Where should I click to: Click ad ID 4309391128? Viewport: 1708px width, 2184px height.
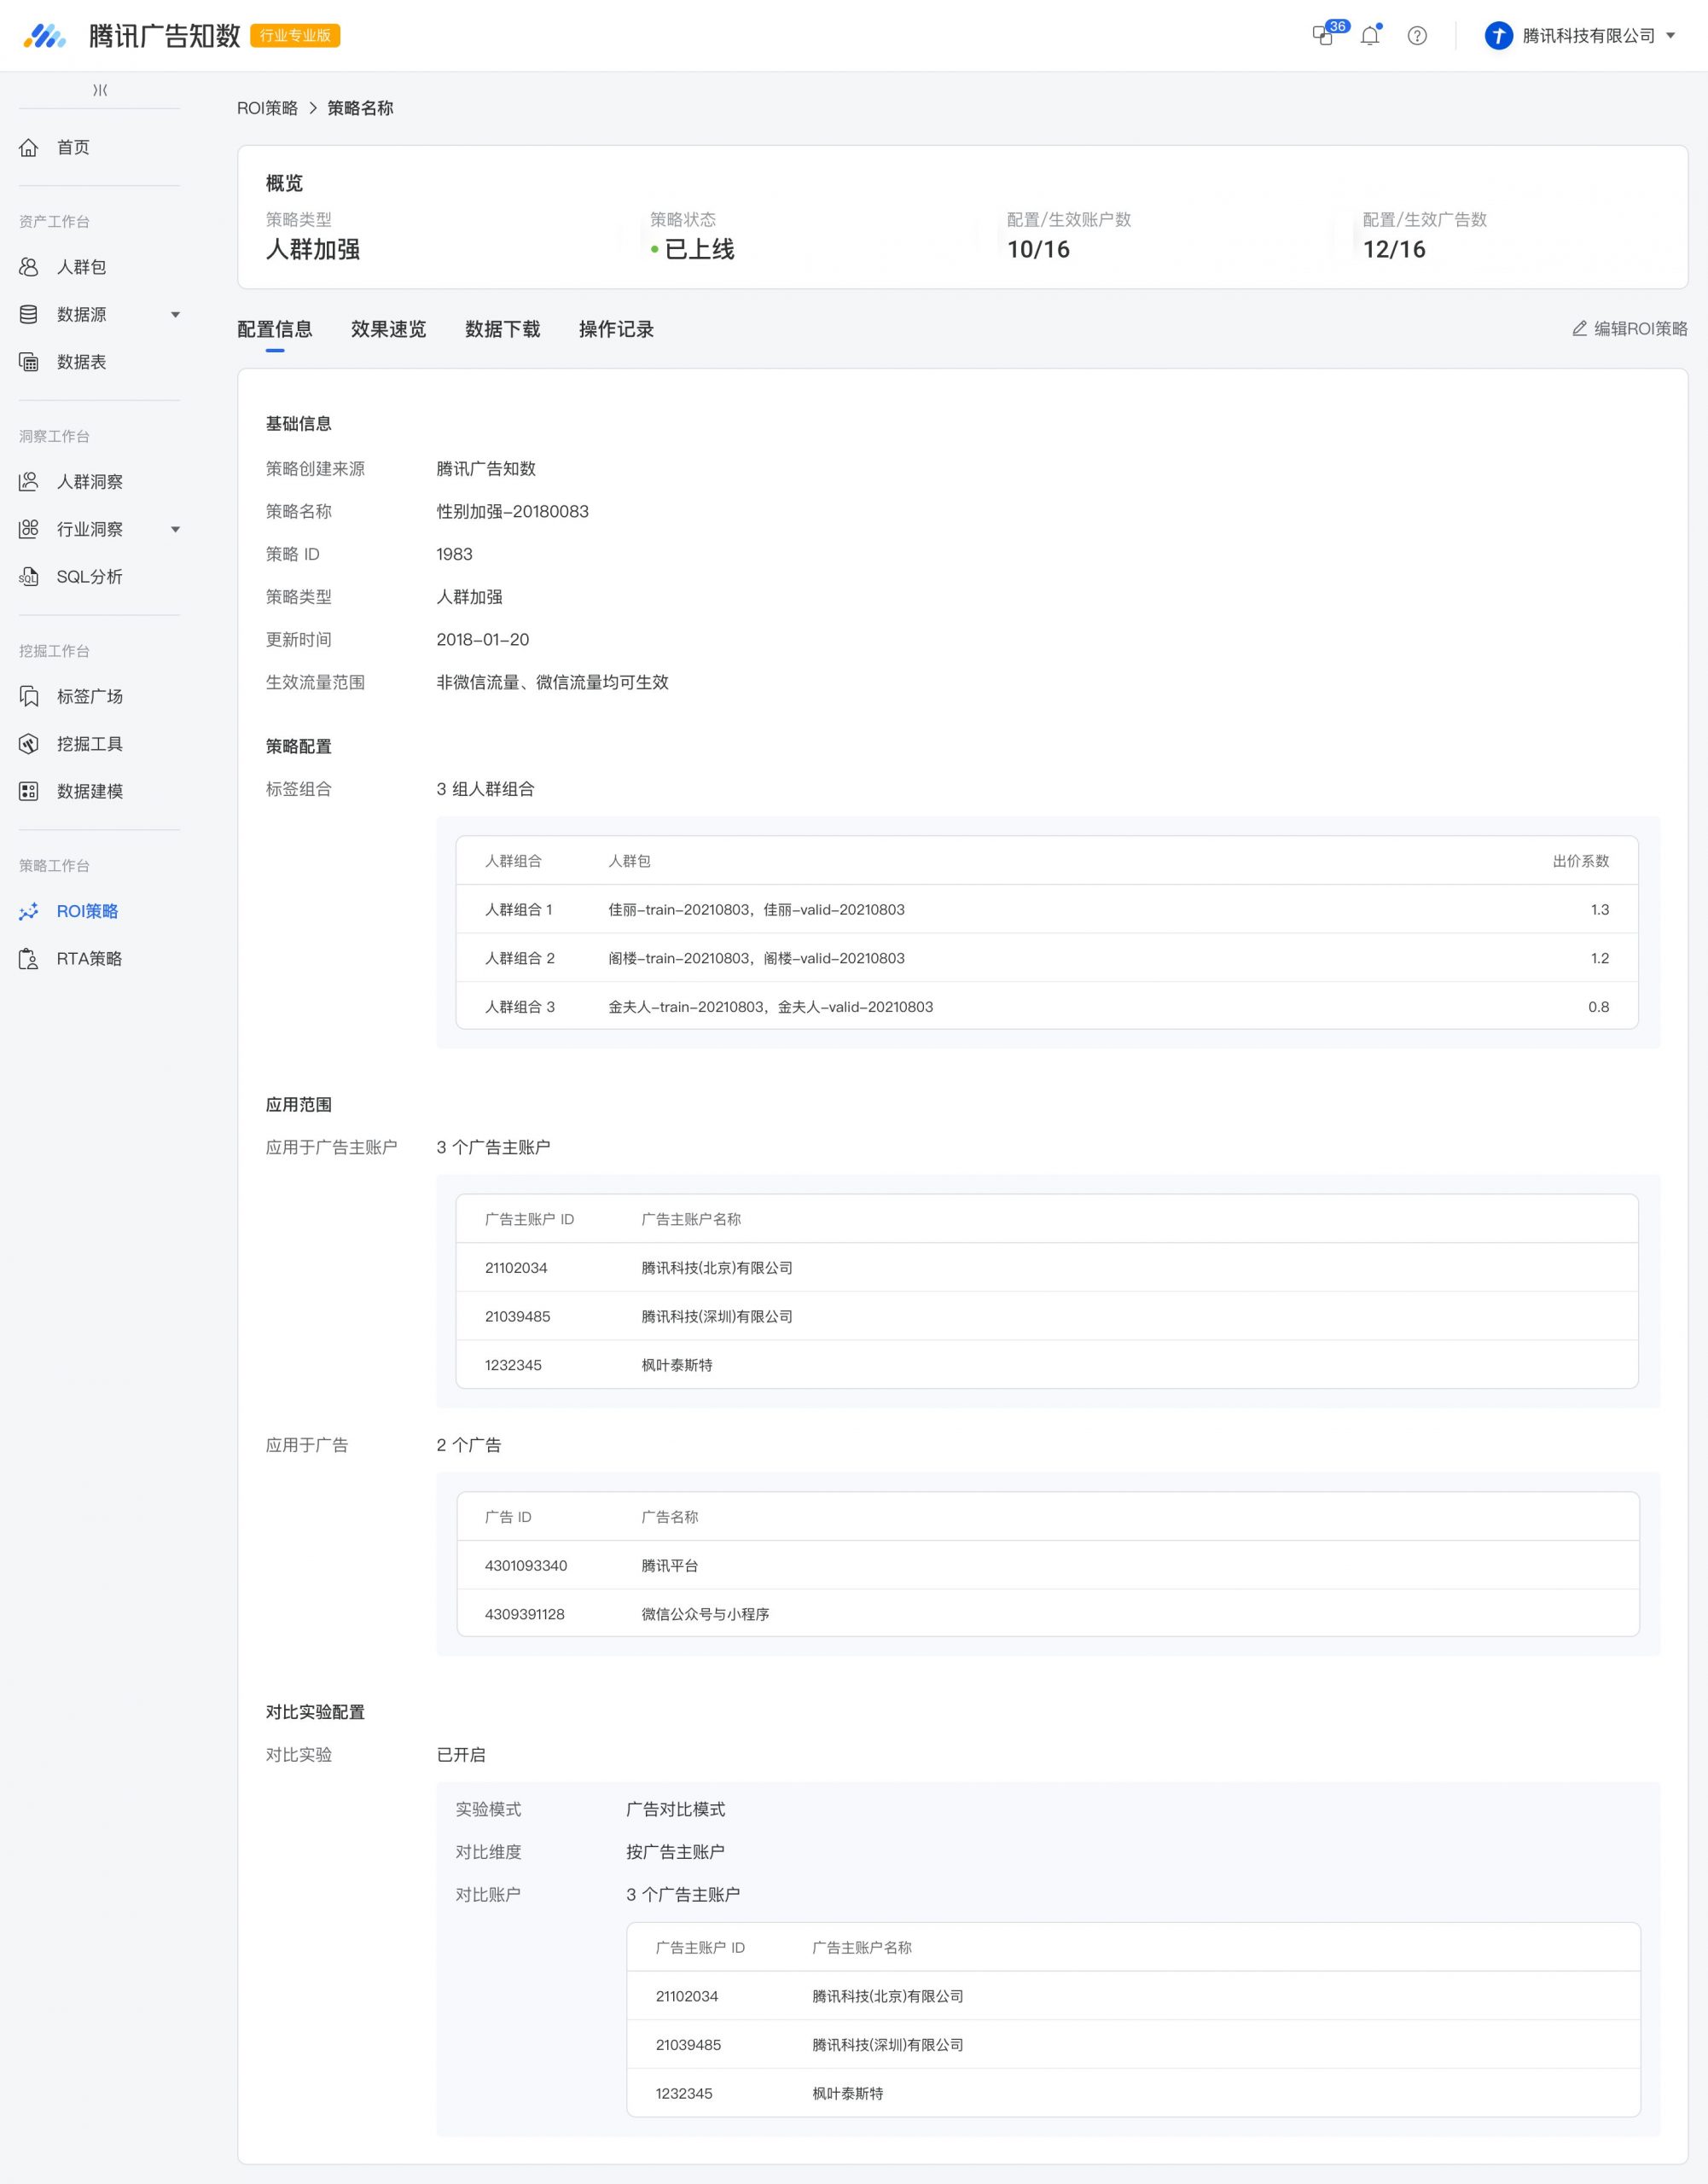coord(525,1615)
